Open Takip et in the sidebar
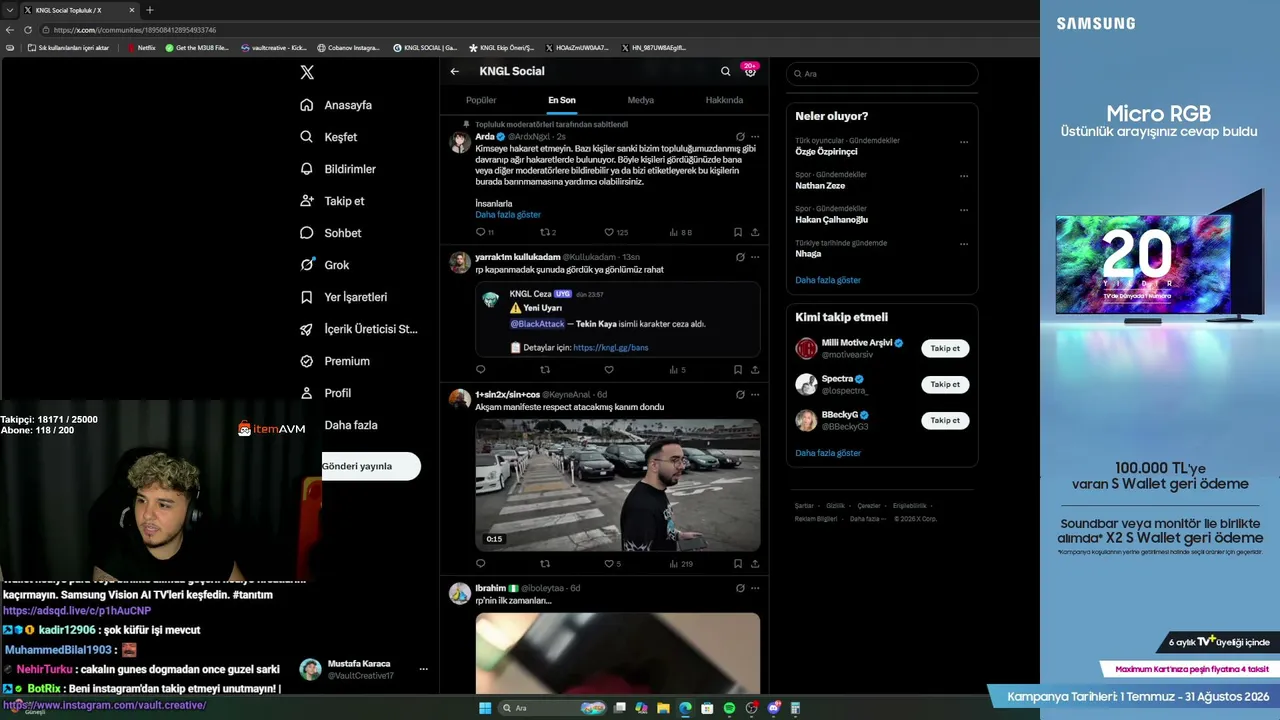Image resolution: width=1280 pixels, height=720 pixels. (332, 201)
